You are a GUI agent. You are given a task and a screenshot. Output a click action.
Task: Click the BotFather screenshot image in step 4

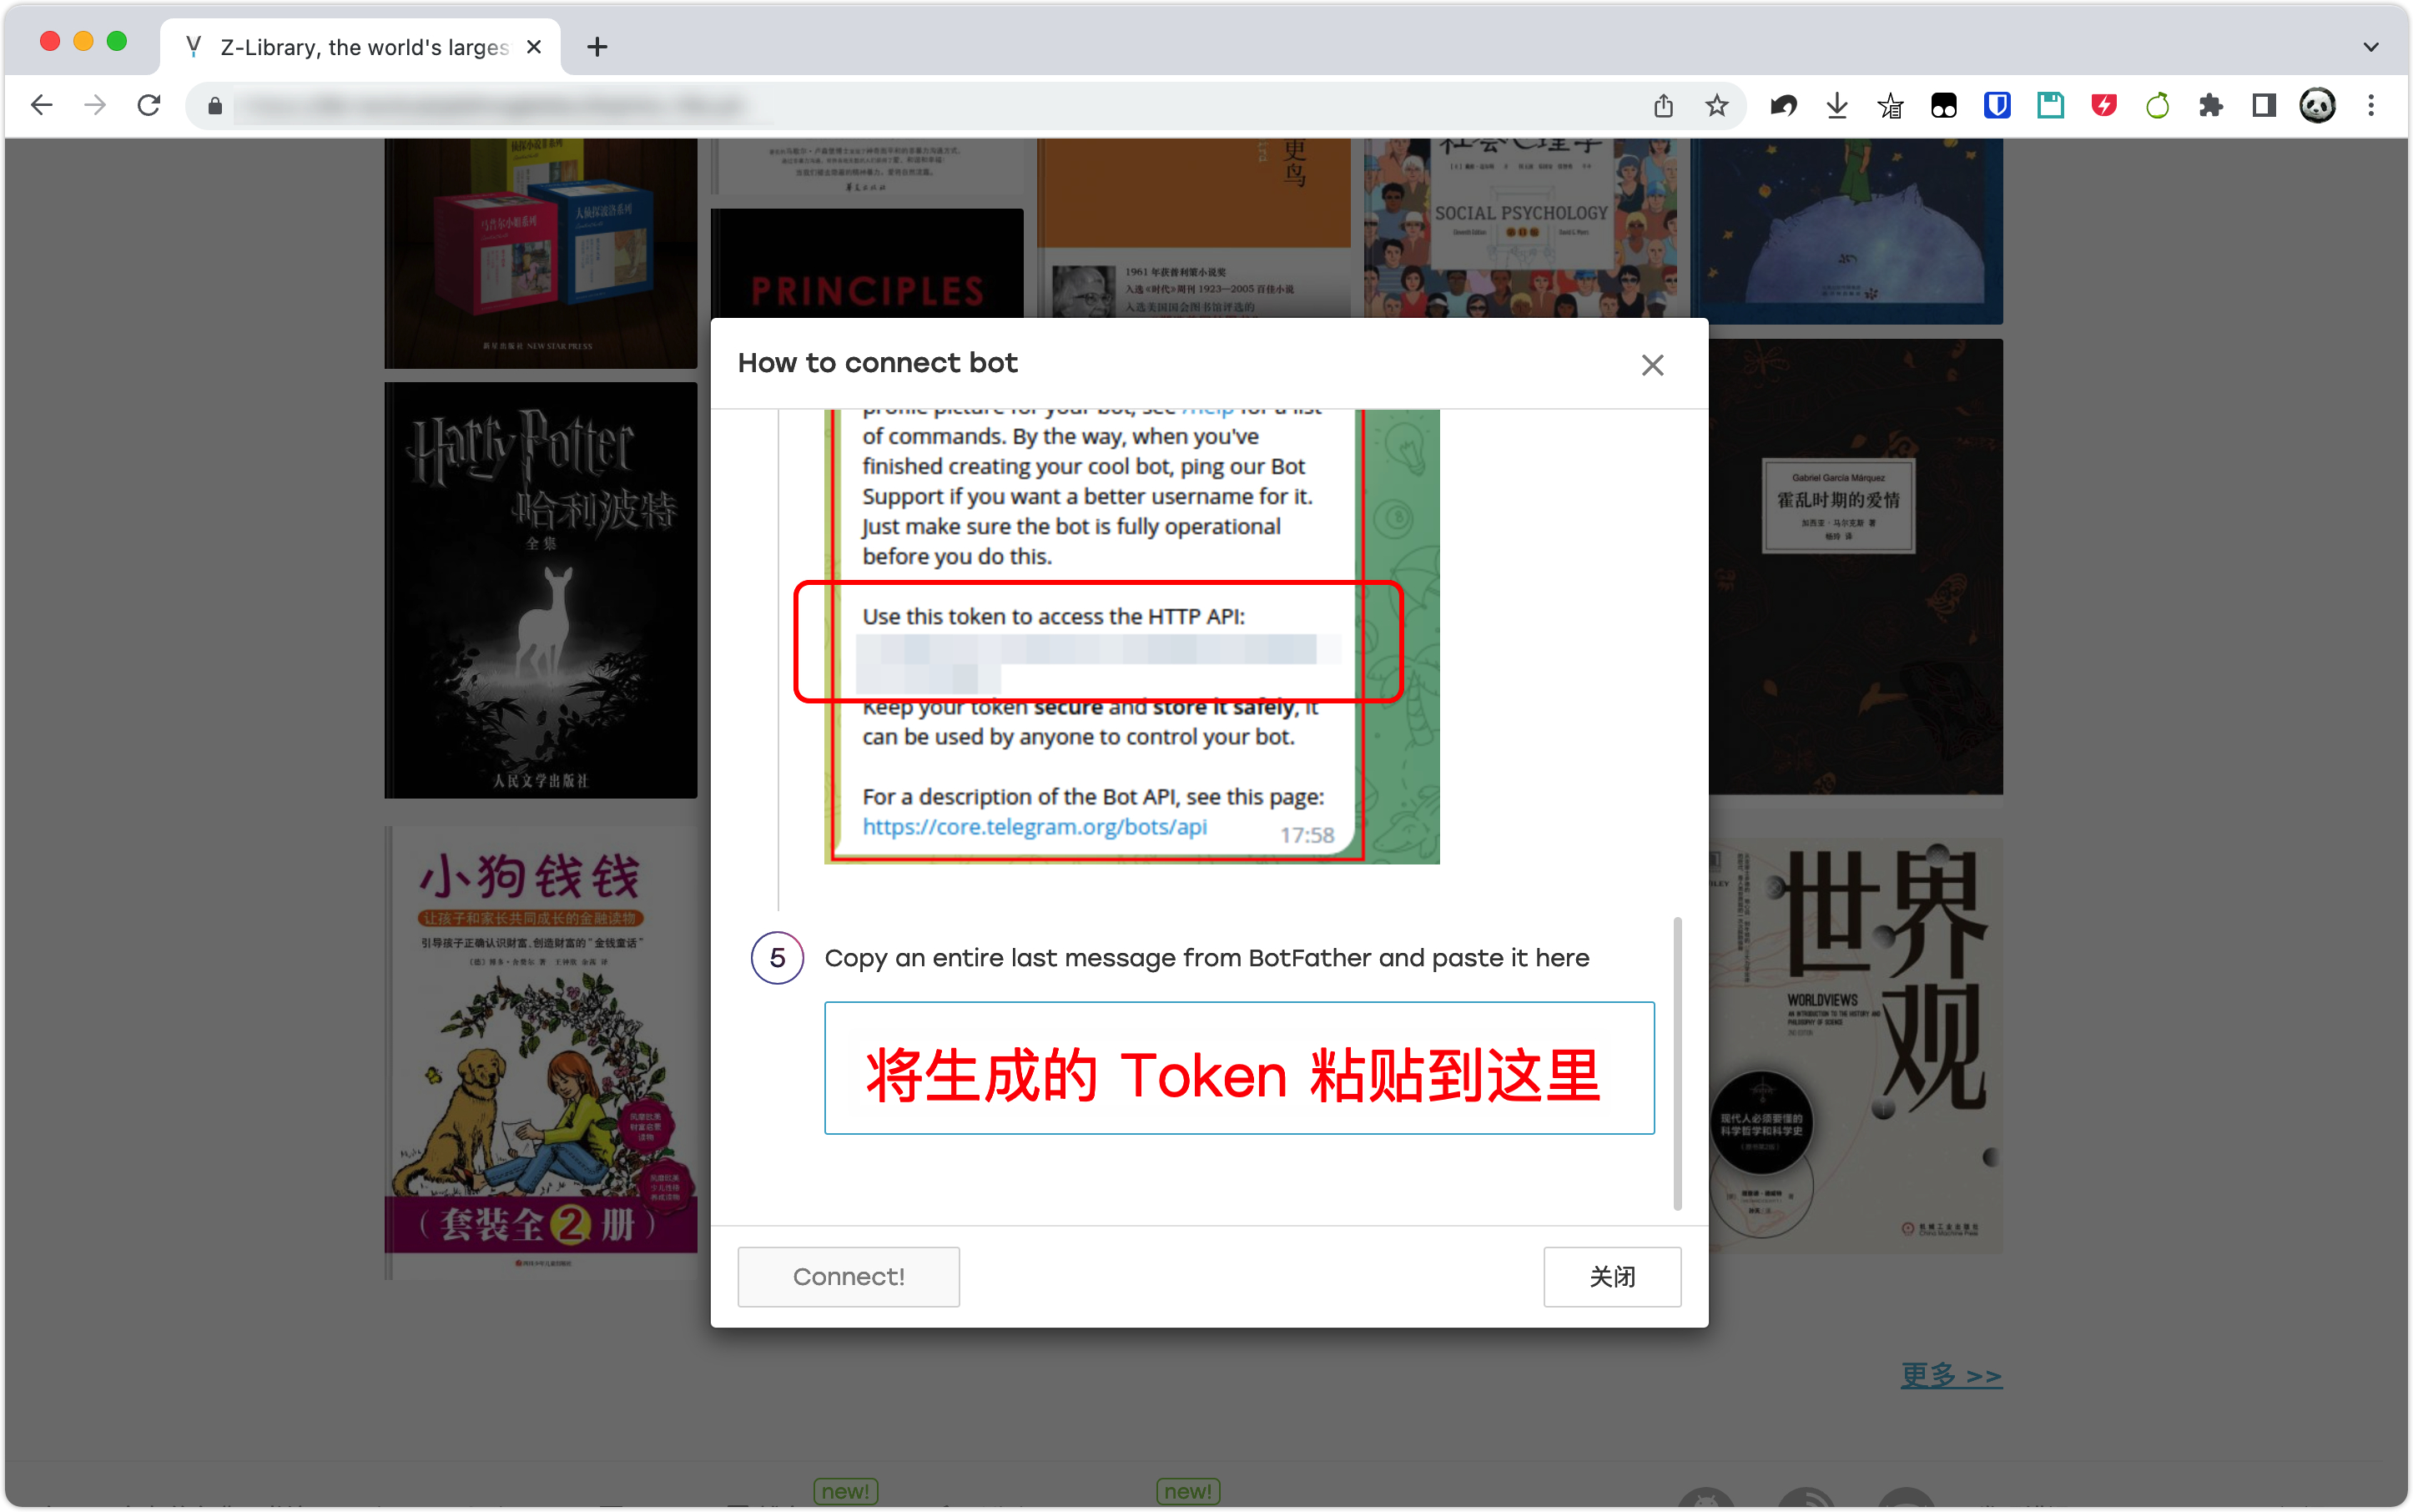pos(1131,636)
